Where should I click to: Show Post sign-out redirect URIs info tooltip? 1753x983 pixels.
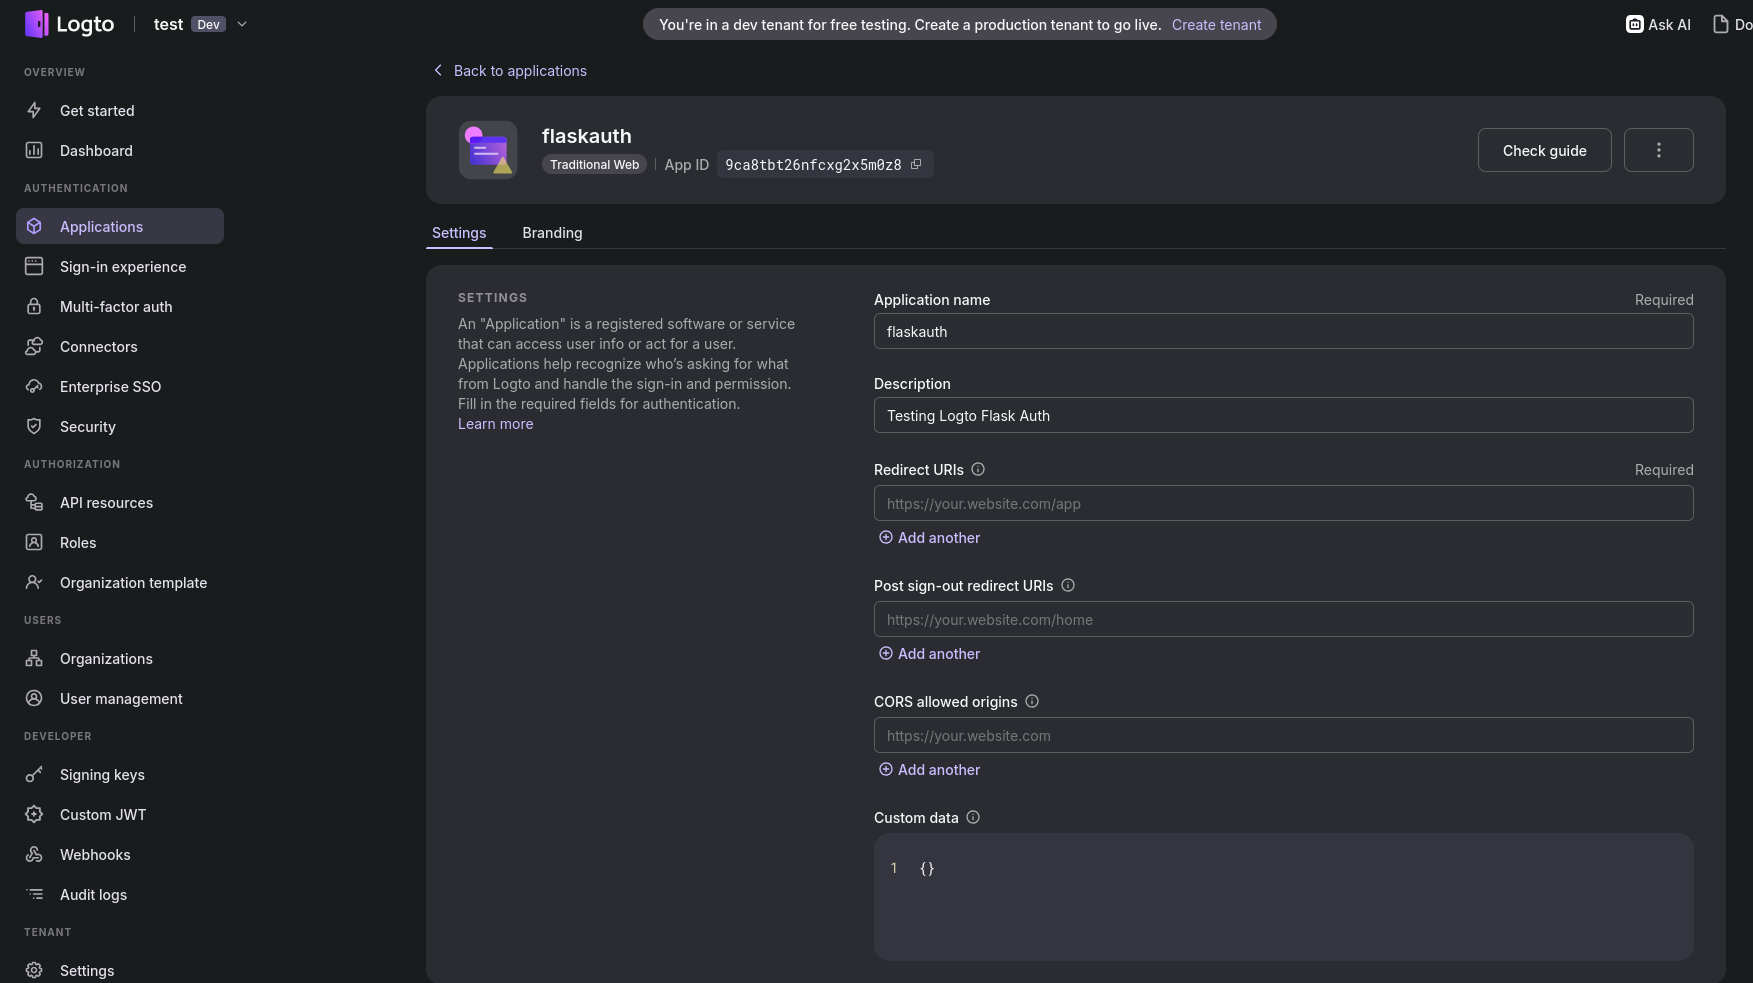pos(1068,586)
